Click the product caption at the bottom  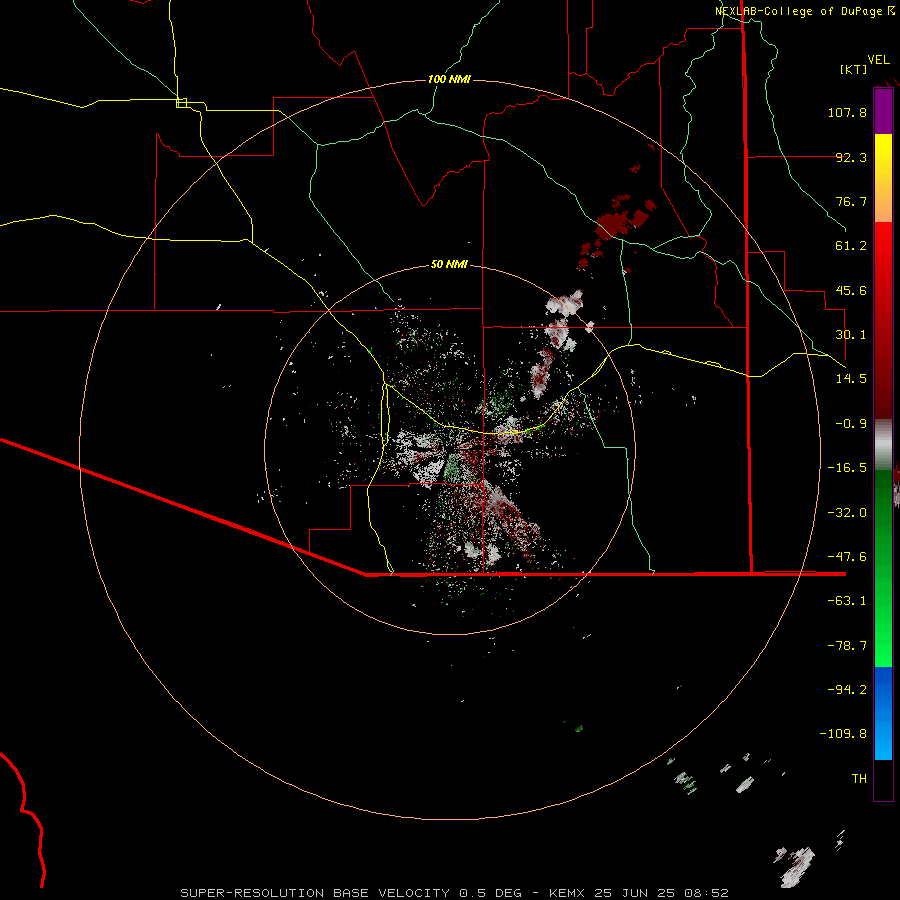tap(455, 893)
